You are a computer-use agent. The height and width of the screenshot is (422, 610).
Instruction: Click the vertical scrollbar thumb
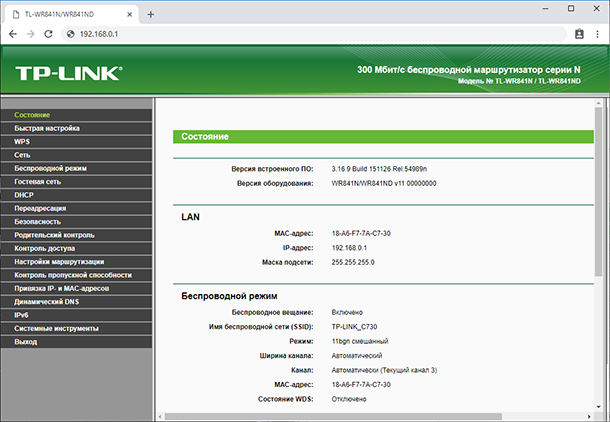coord(598,192)
